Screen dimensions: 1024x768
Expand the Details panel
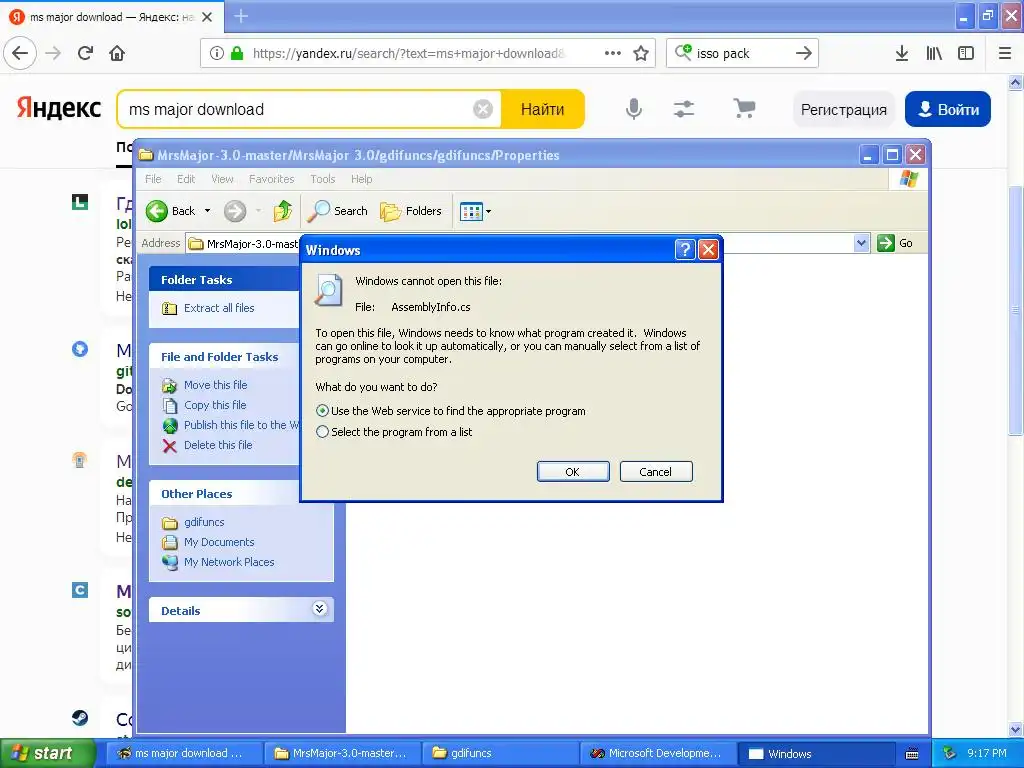pos(319,609)
